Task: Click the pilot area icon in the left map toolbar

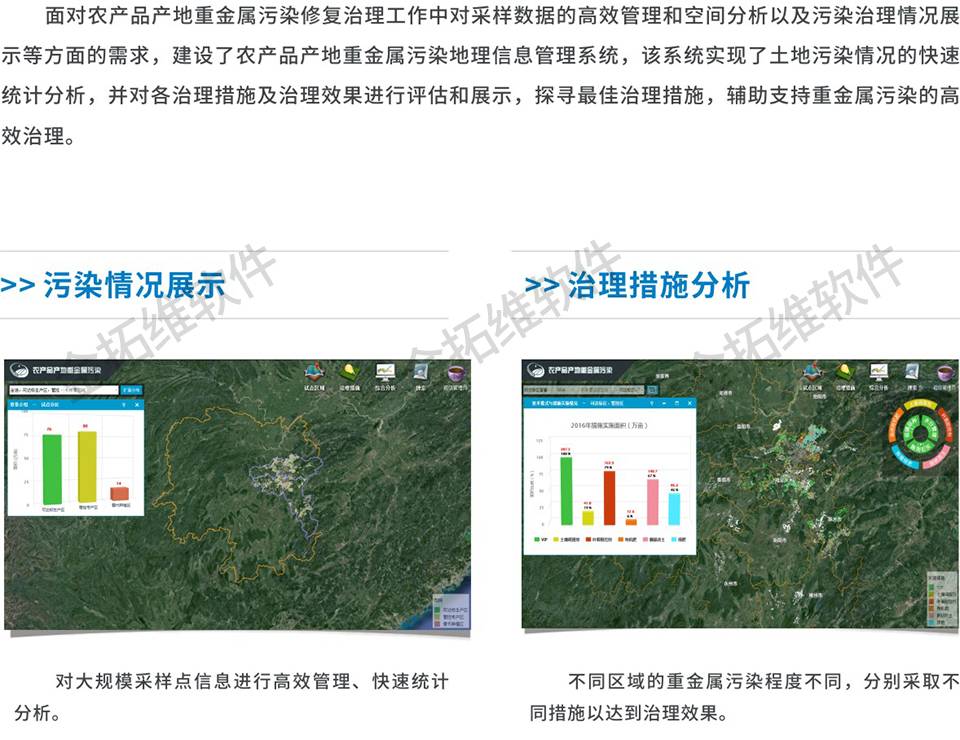Action: pyautogui.click(x=313, y=372)
